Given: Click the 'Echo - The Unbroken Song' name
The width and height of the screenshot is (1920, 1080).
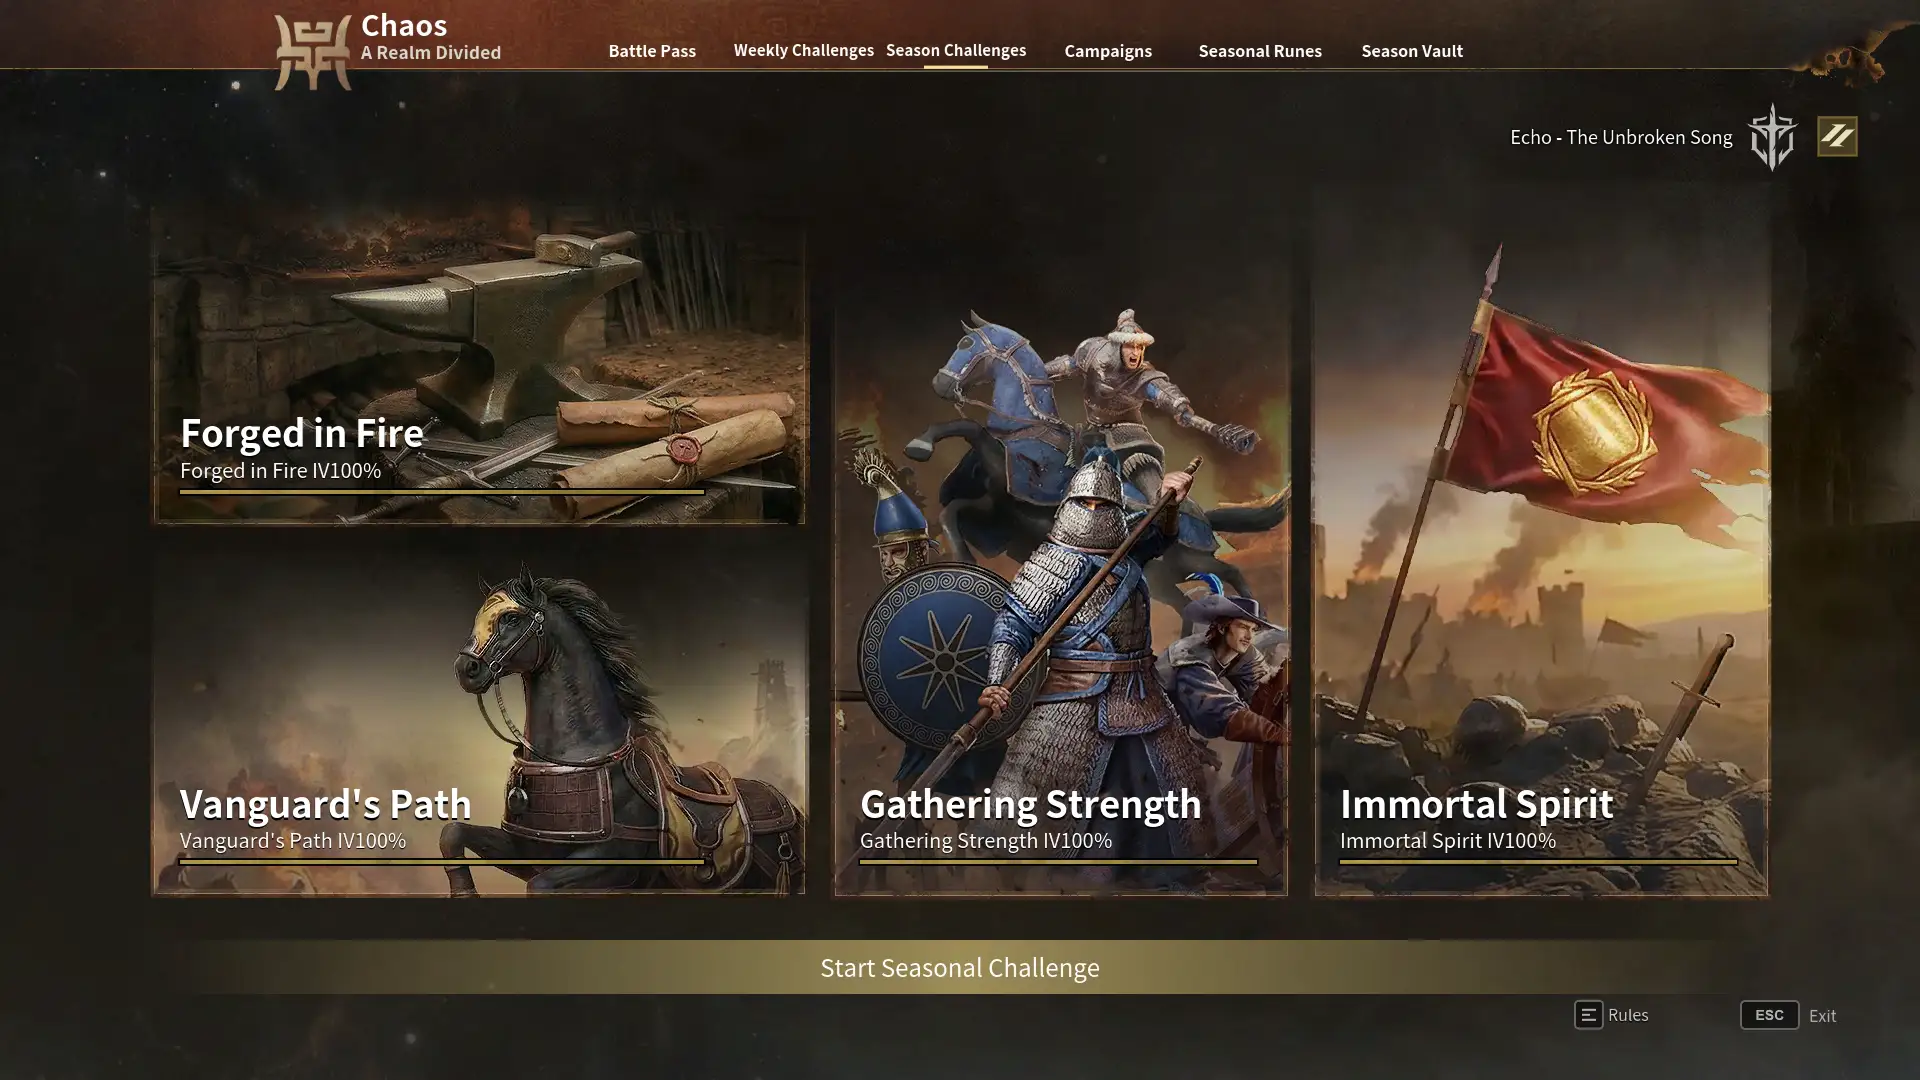Looking at the screenshot, I should [x=1621, y=137].
